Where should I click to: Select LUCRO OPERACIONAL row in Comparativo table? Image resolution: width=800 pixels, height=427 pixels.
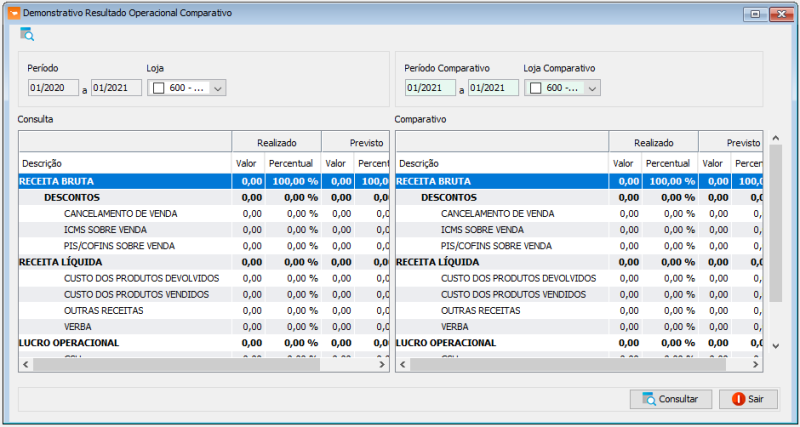[579, 343]
